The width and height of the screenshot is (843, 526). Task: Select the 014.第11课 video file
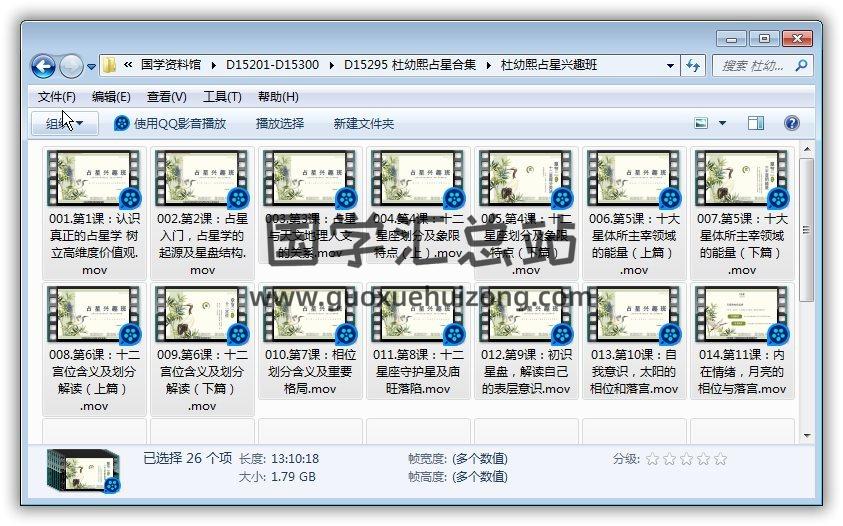tap(742, 315)
